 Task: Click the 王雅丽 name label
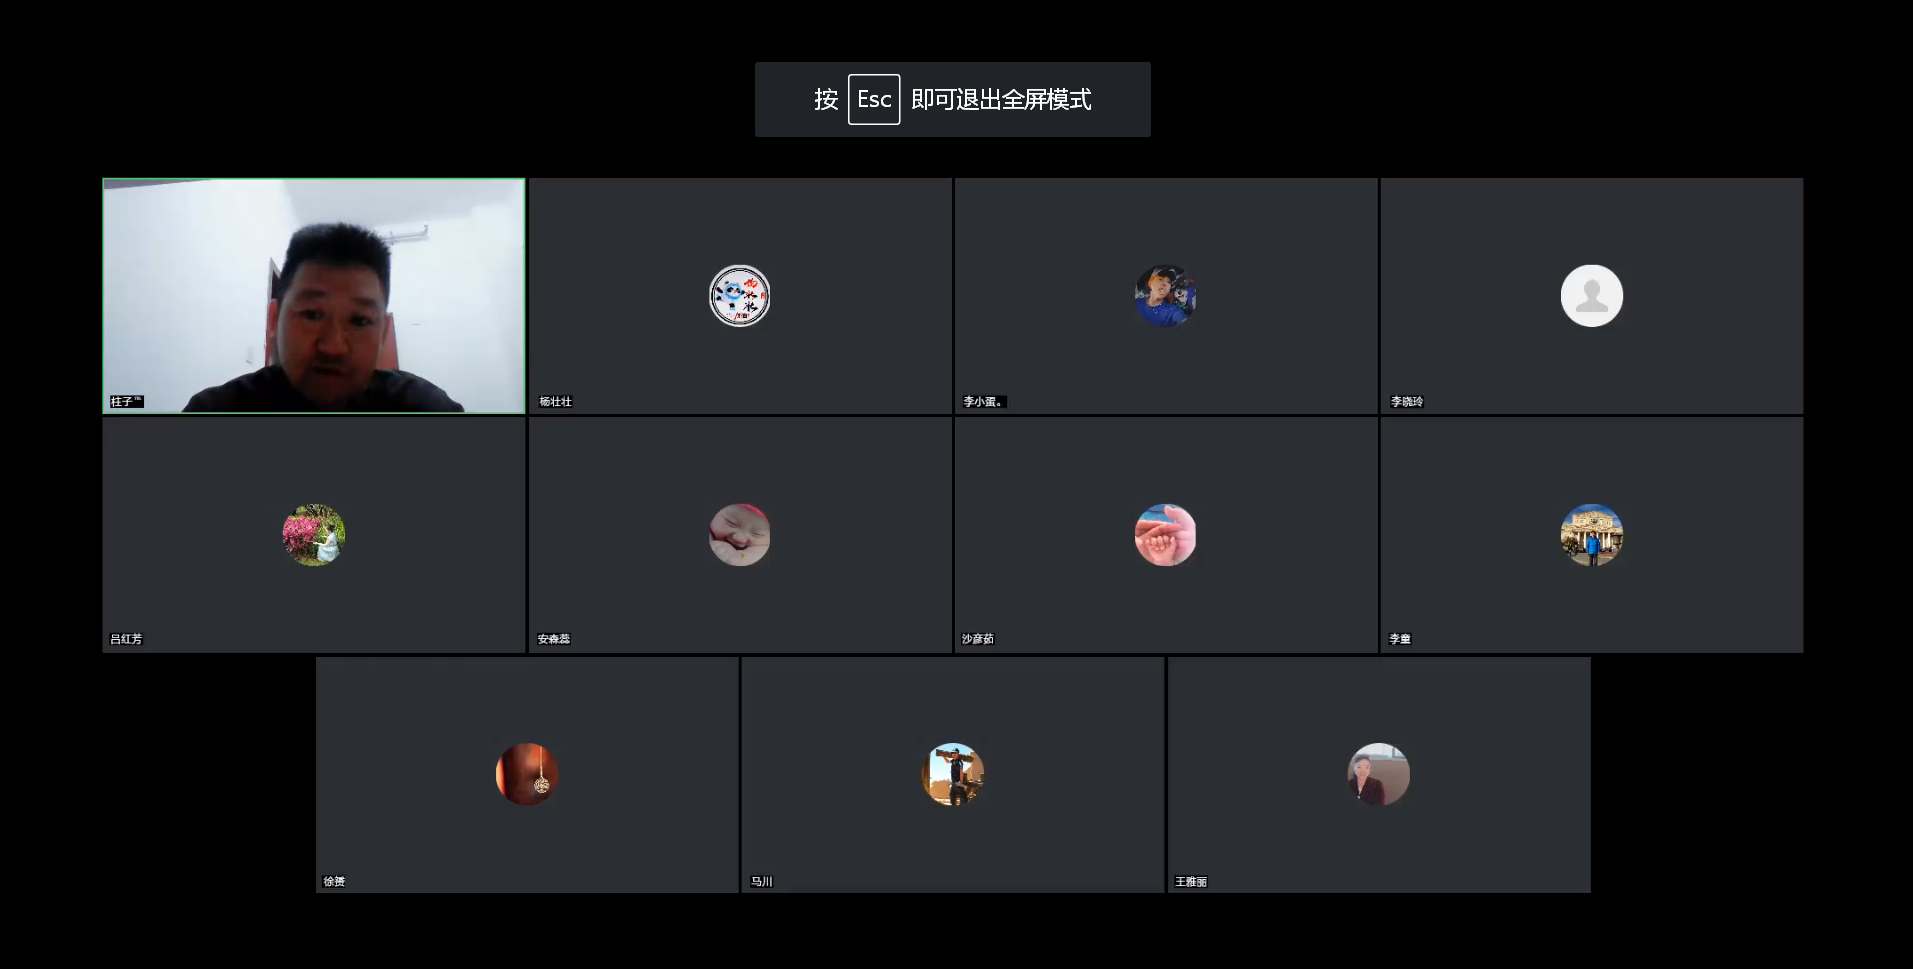1190,882
